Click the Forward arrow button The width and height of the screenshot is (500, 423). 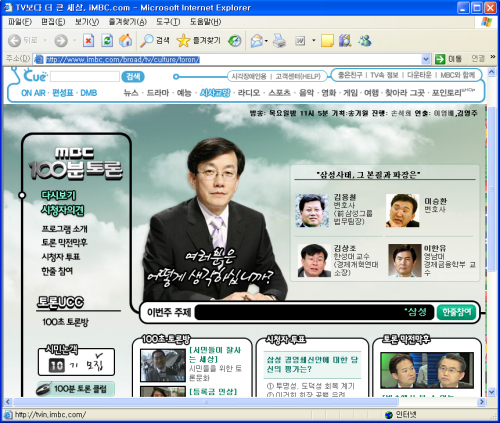coord(61,41)
